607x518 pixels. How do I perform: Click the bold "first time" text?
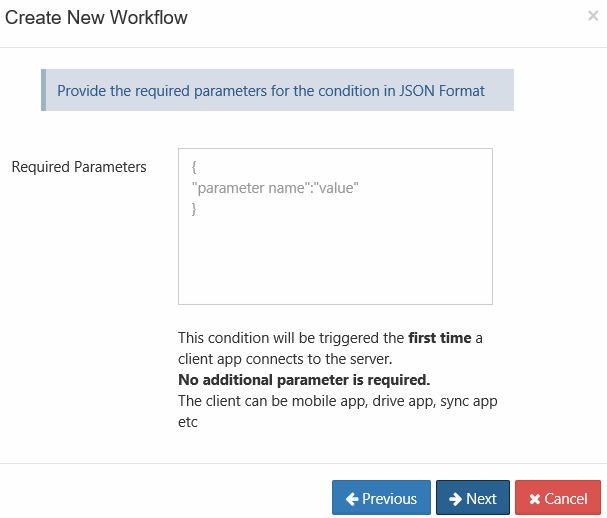coord(439,338)
